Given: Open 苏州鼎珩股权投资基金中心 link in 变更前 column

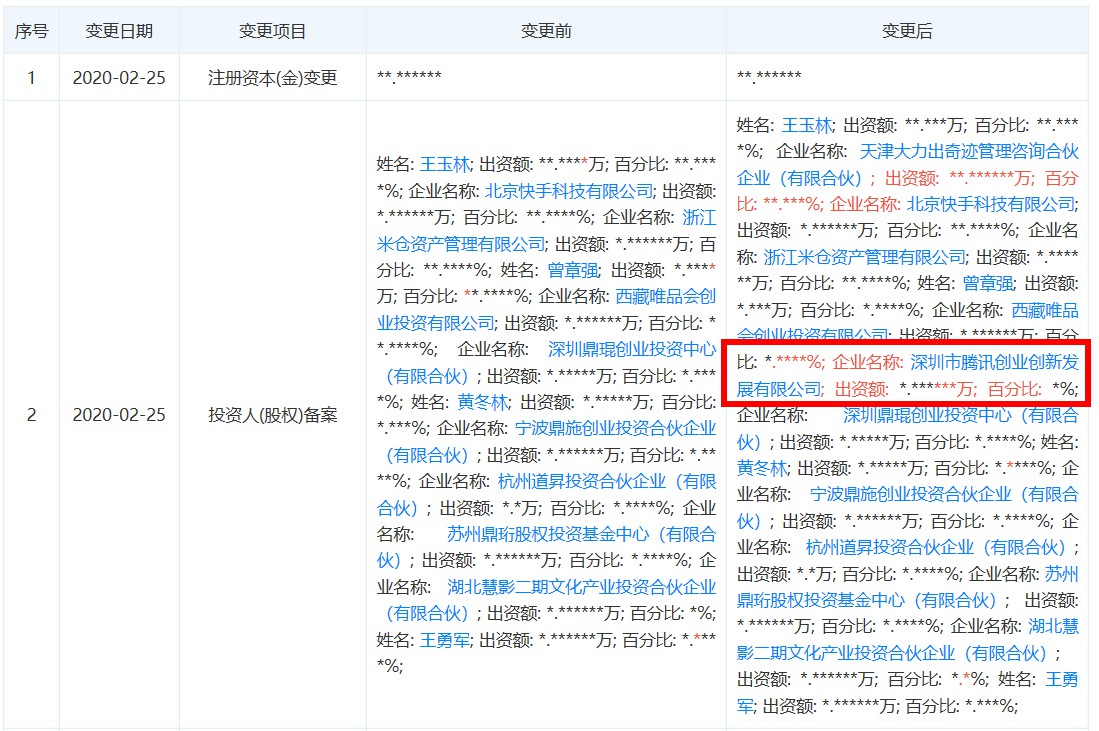Looking at the screenshot, I should [x=547, y=547].
